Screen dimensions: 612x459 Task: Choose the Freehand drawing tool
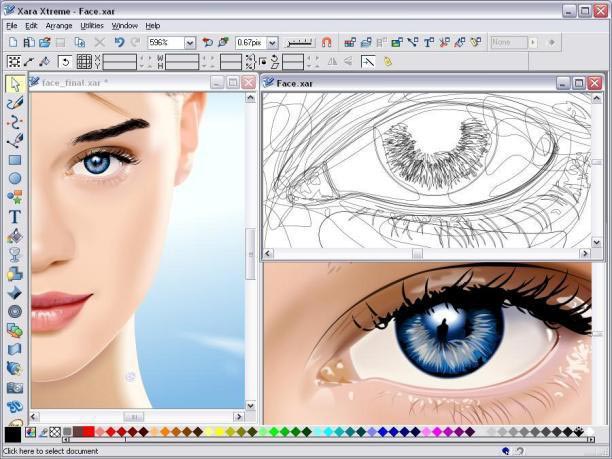[15, 103]
